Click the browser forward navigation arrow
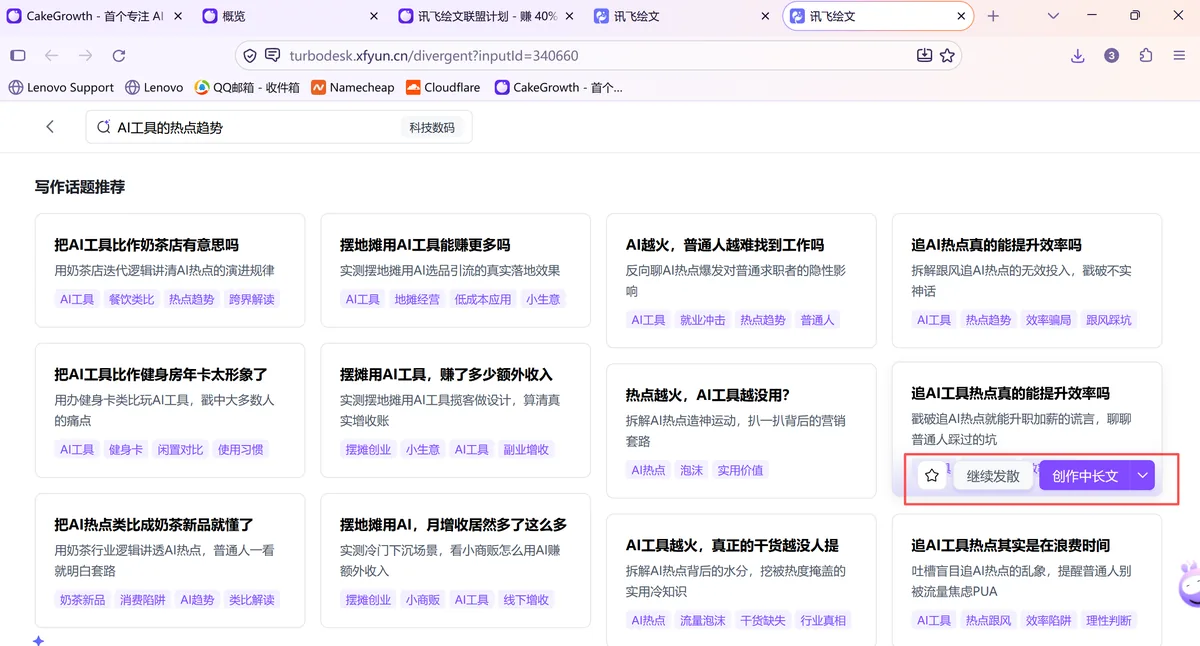Screen dimensions: 1200x646 tap(85, 56)
